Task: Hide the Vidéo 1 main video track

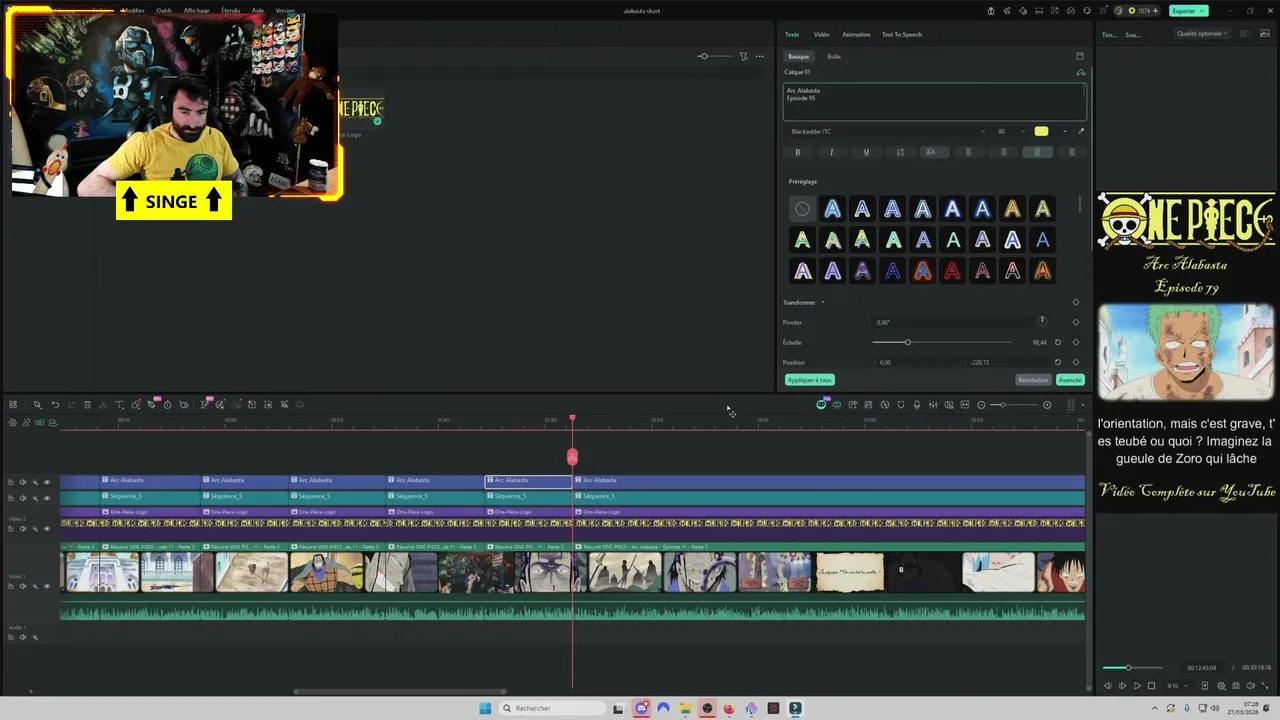Action: [x=46, y=586]
